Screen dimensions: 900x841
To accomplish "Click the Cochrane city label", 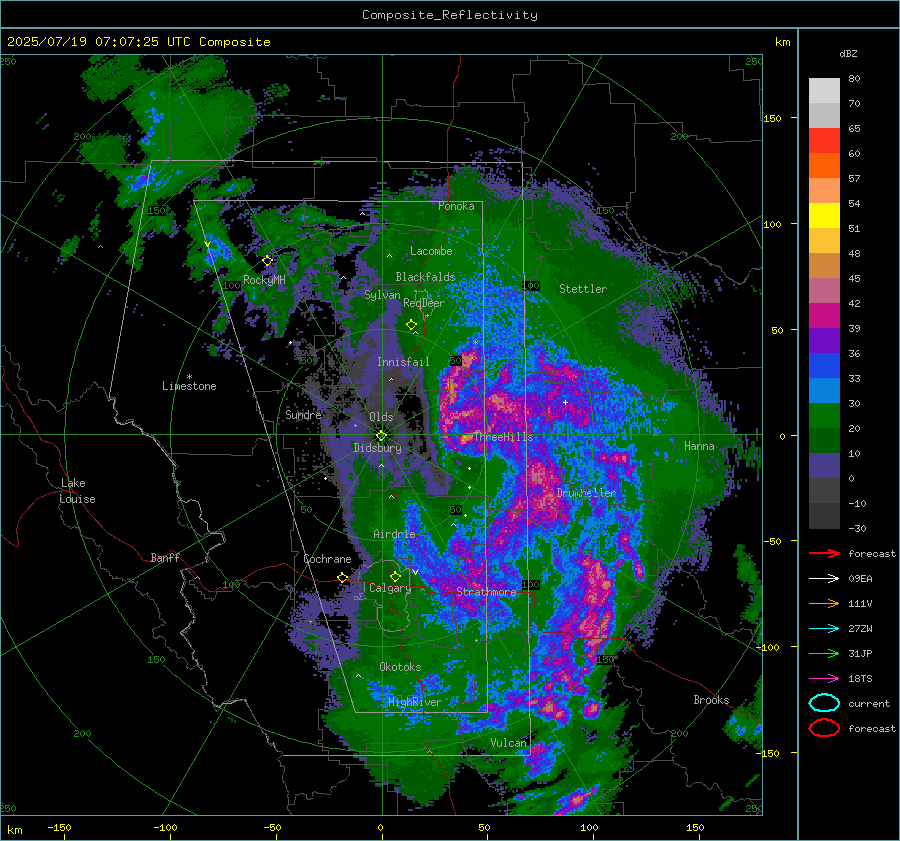I will tap(327, 559).
